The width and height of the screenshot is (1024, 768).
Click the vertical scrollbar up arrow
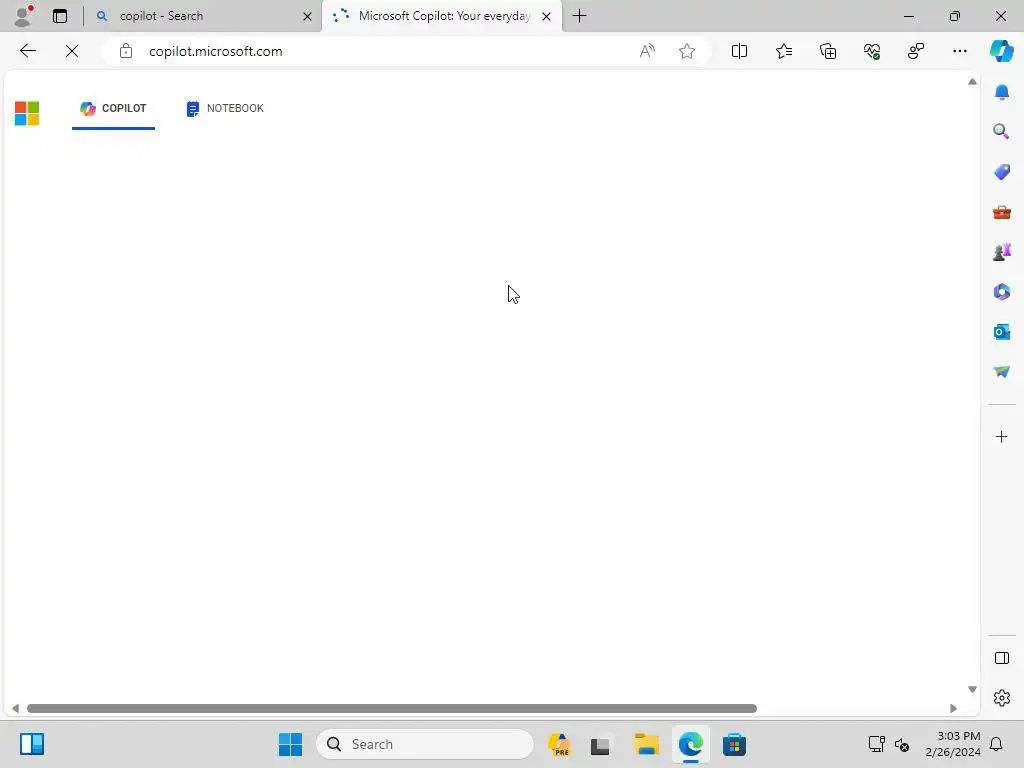click(x=972, y=82)
